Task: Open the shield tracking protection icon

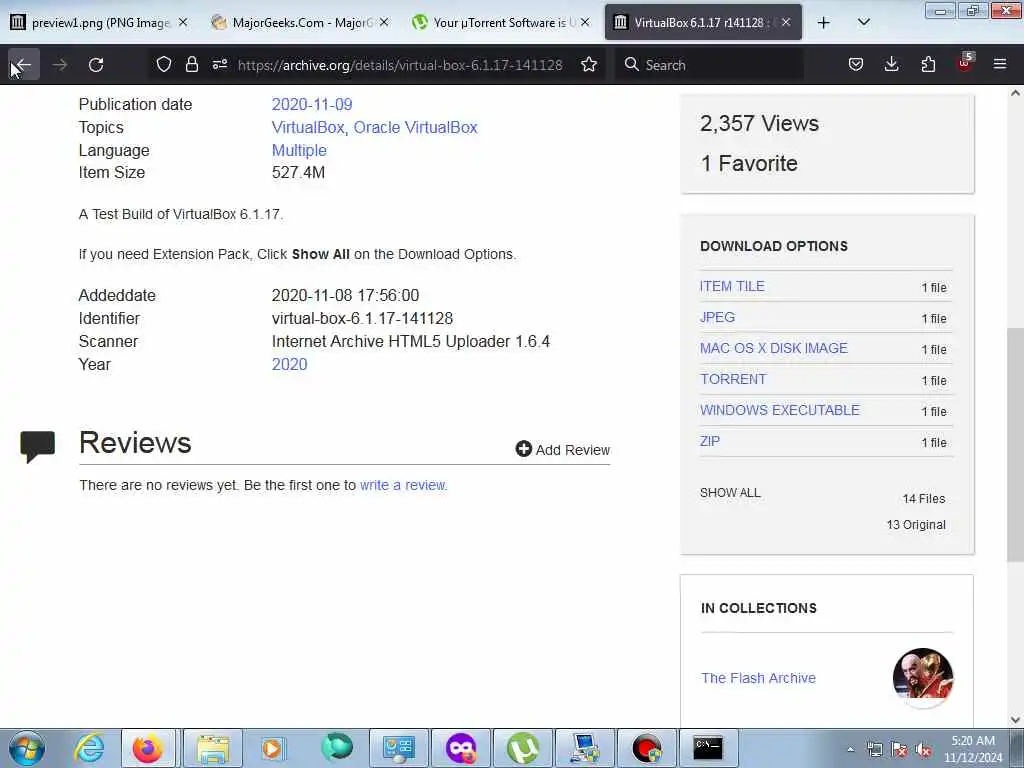Action: 164,64
